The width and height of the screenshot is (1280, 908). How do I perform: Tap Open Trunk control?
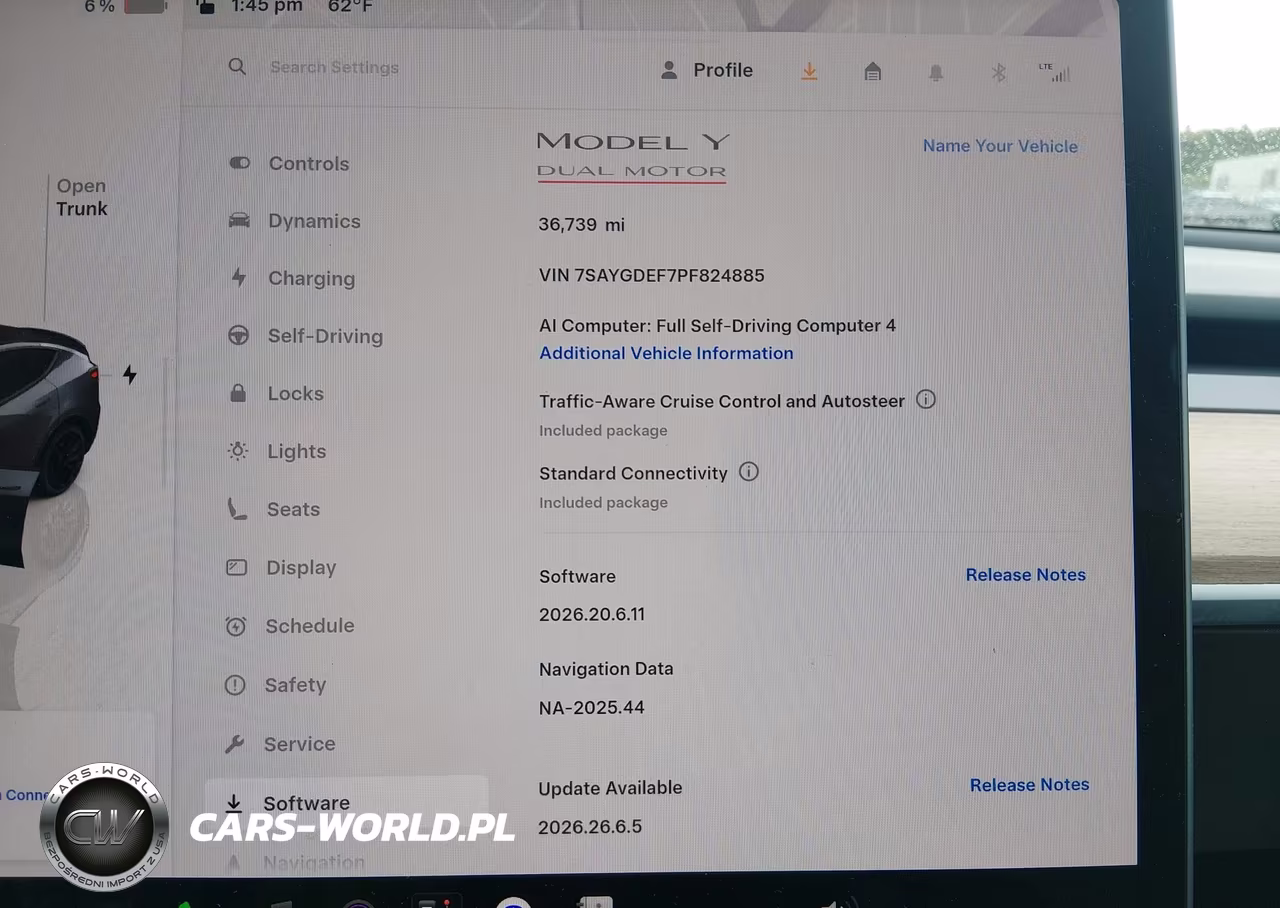coord(81,197)
